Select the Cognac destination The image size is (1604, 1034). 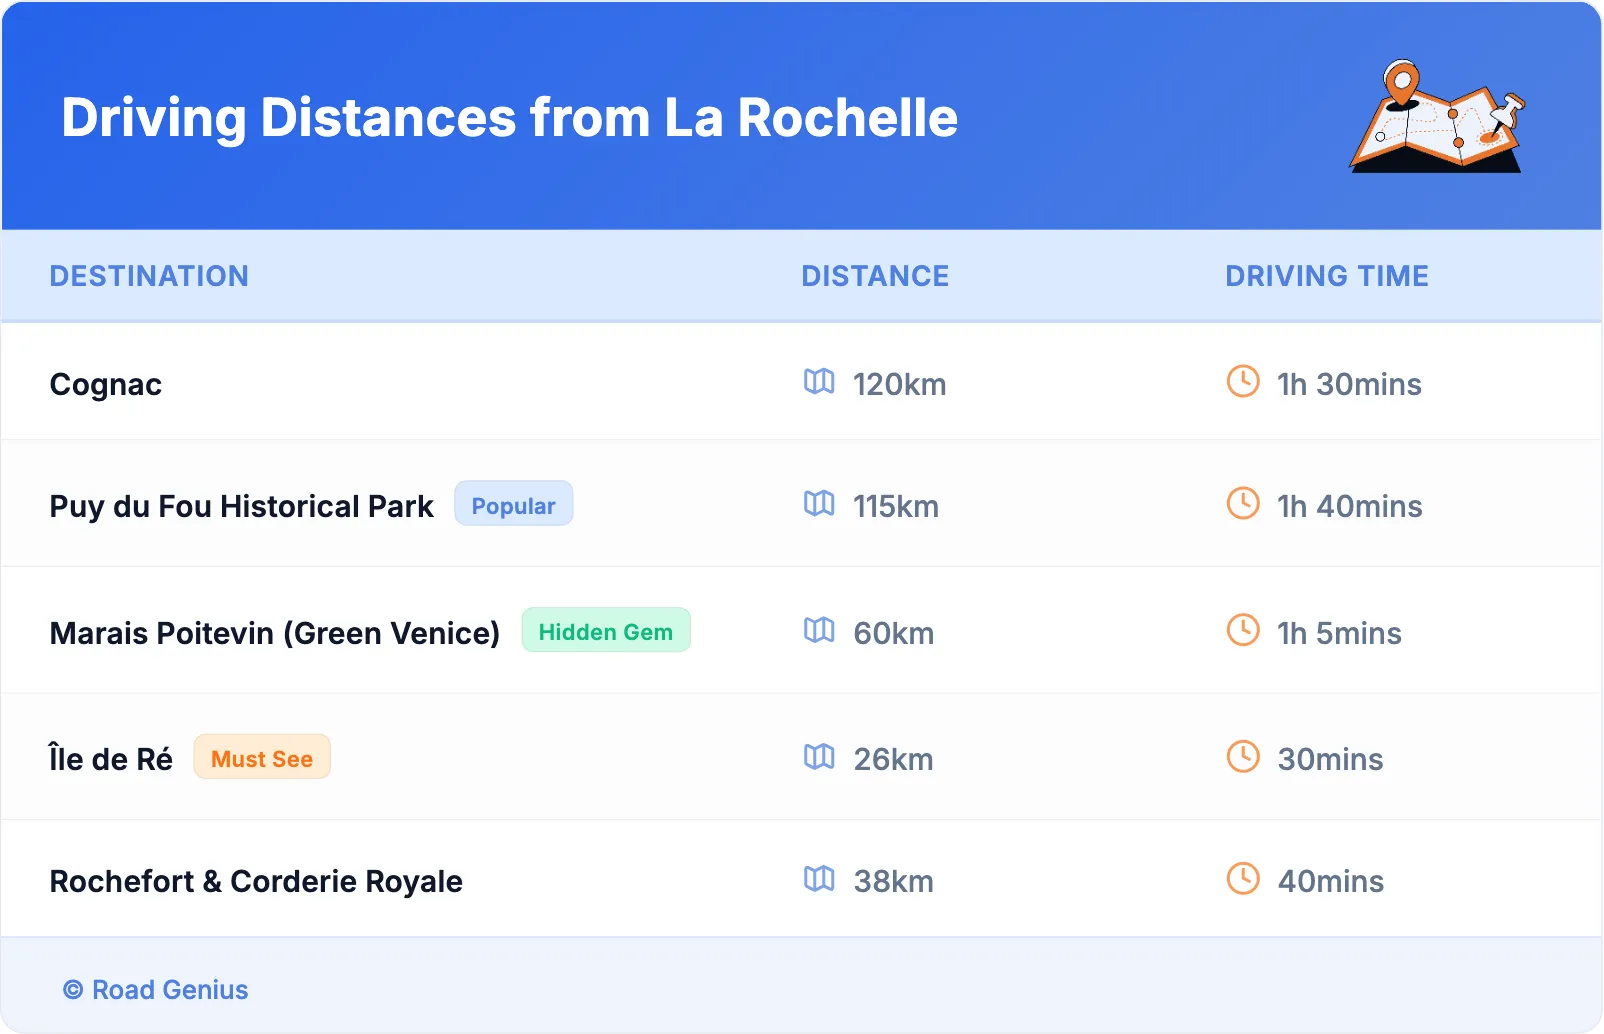click(106, 385)
